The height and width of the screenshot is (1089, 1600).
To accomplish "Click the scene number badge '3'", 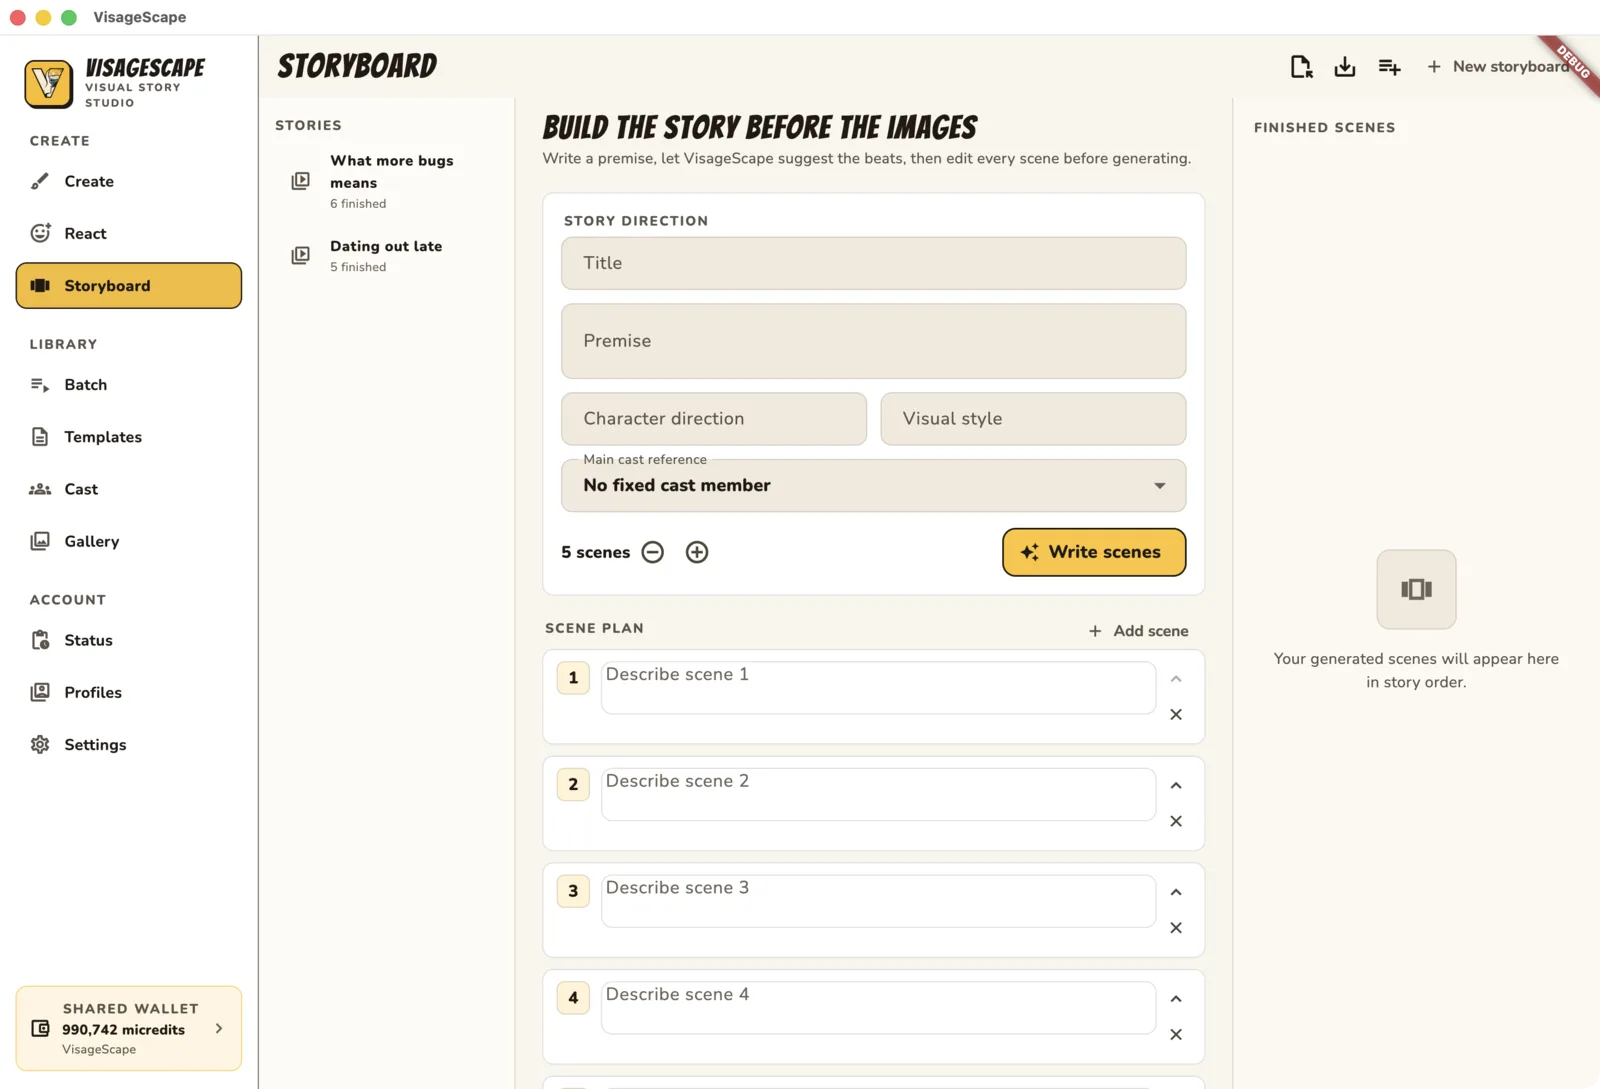I will coord(573,891).
